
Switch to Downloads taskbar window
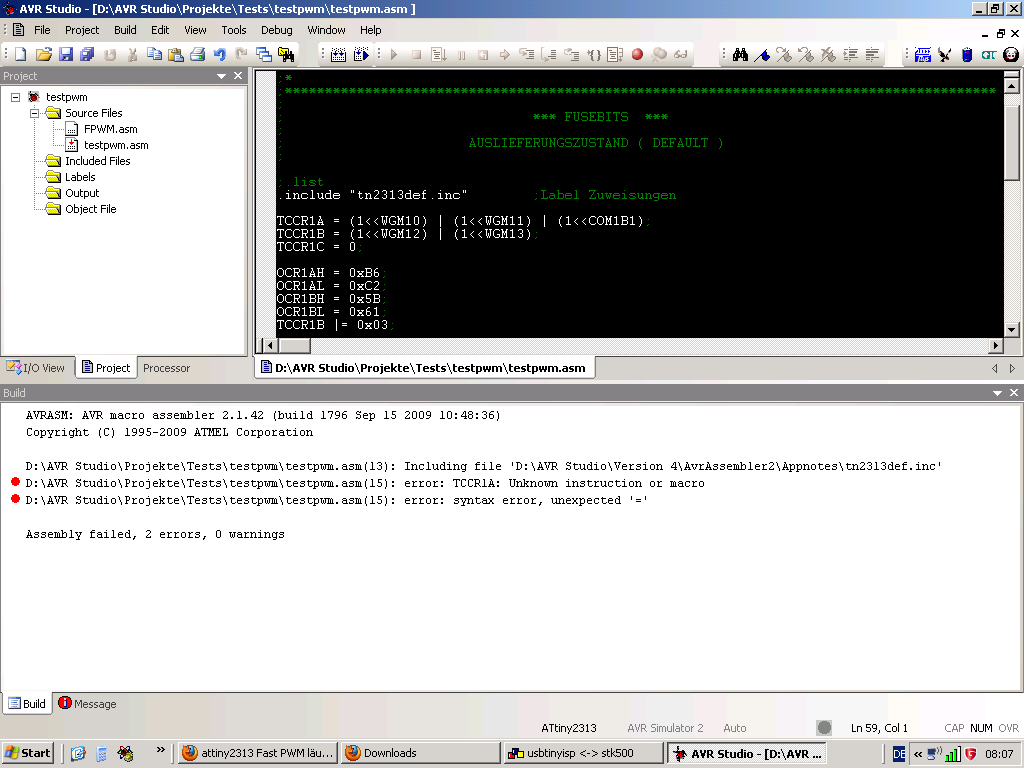pos(420,753)
